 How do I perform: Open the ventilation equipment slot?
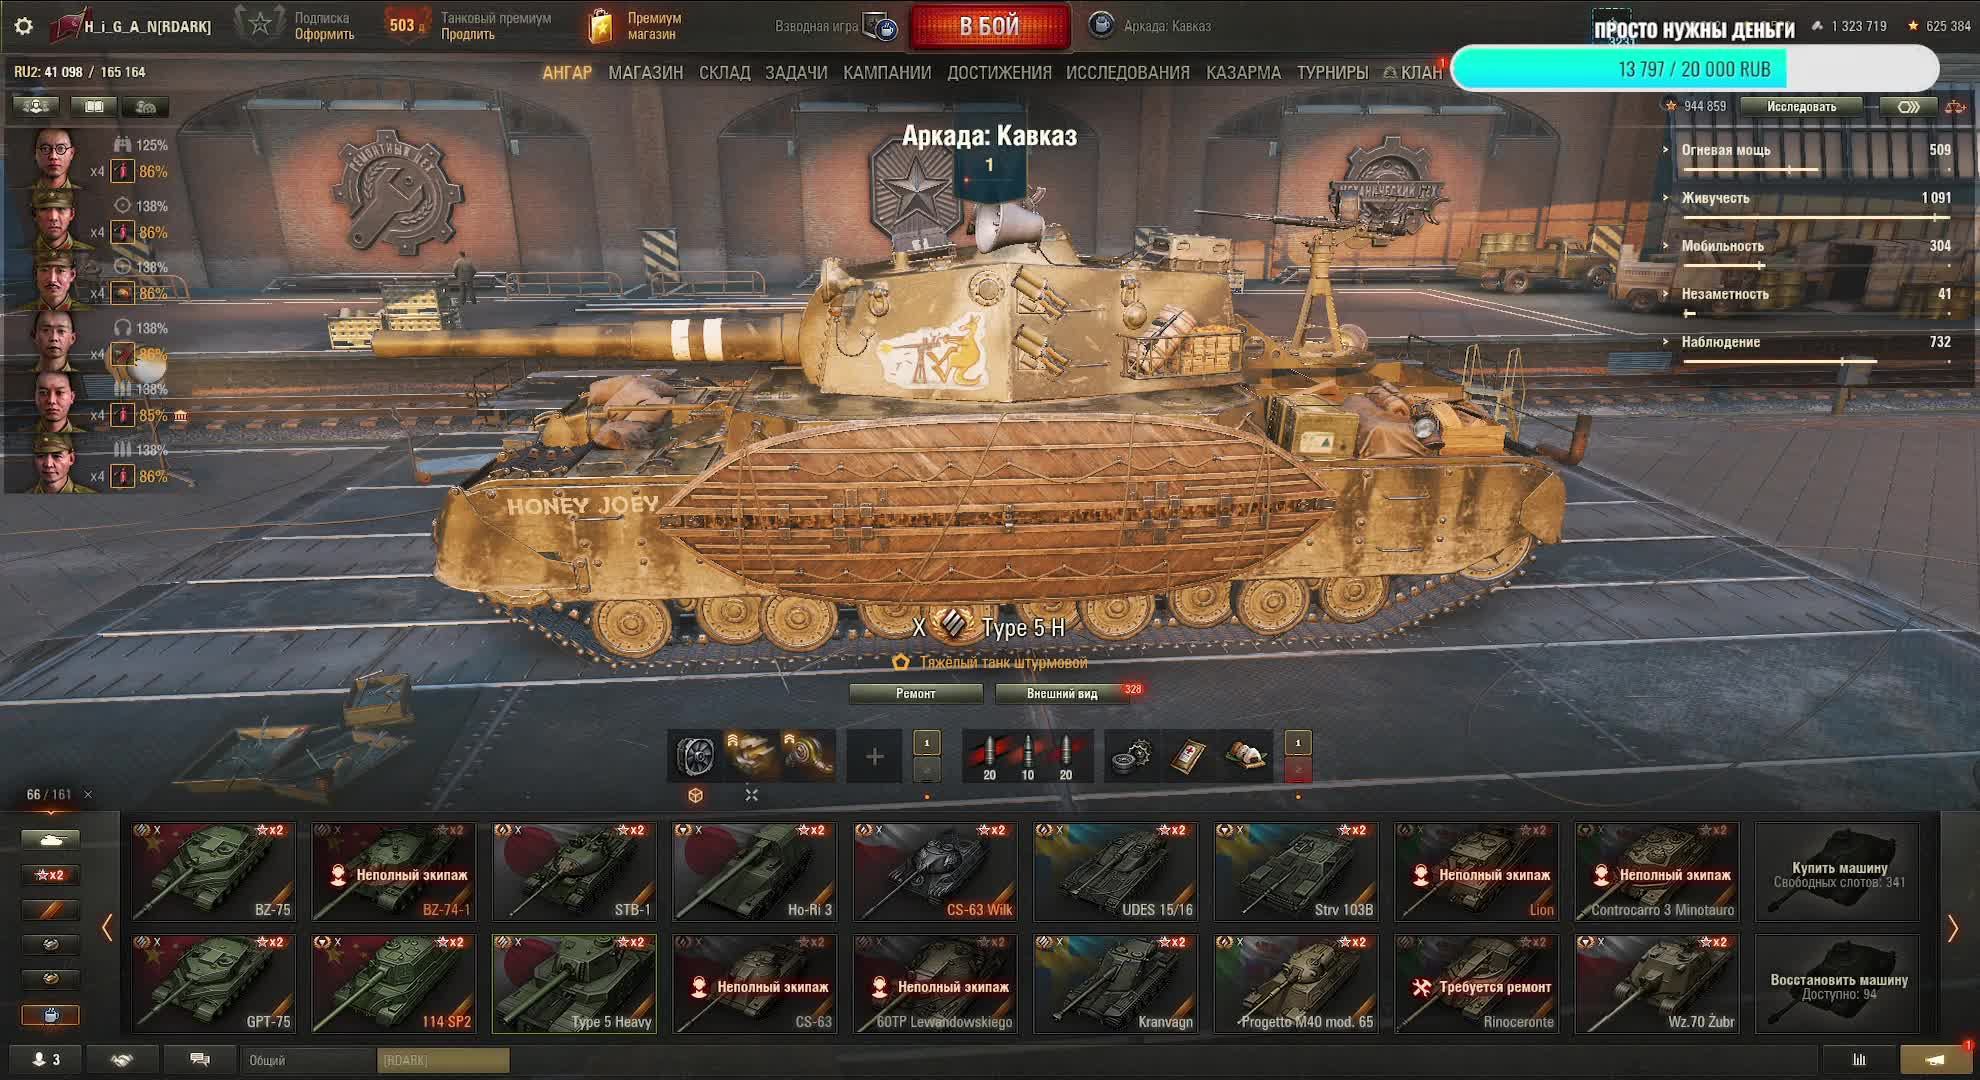(695, 757)
